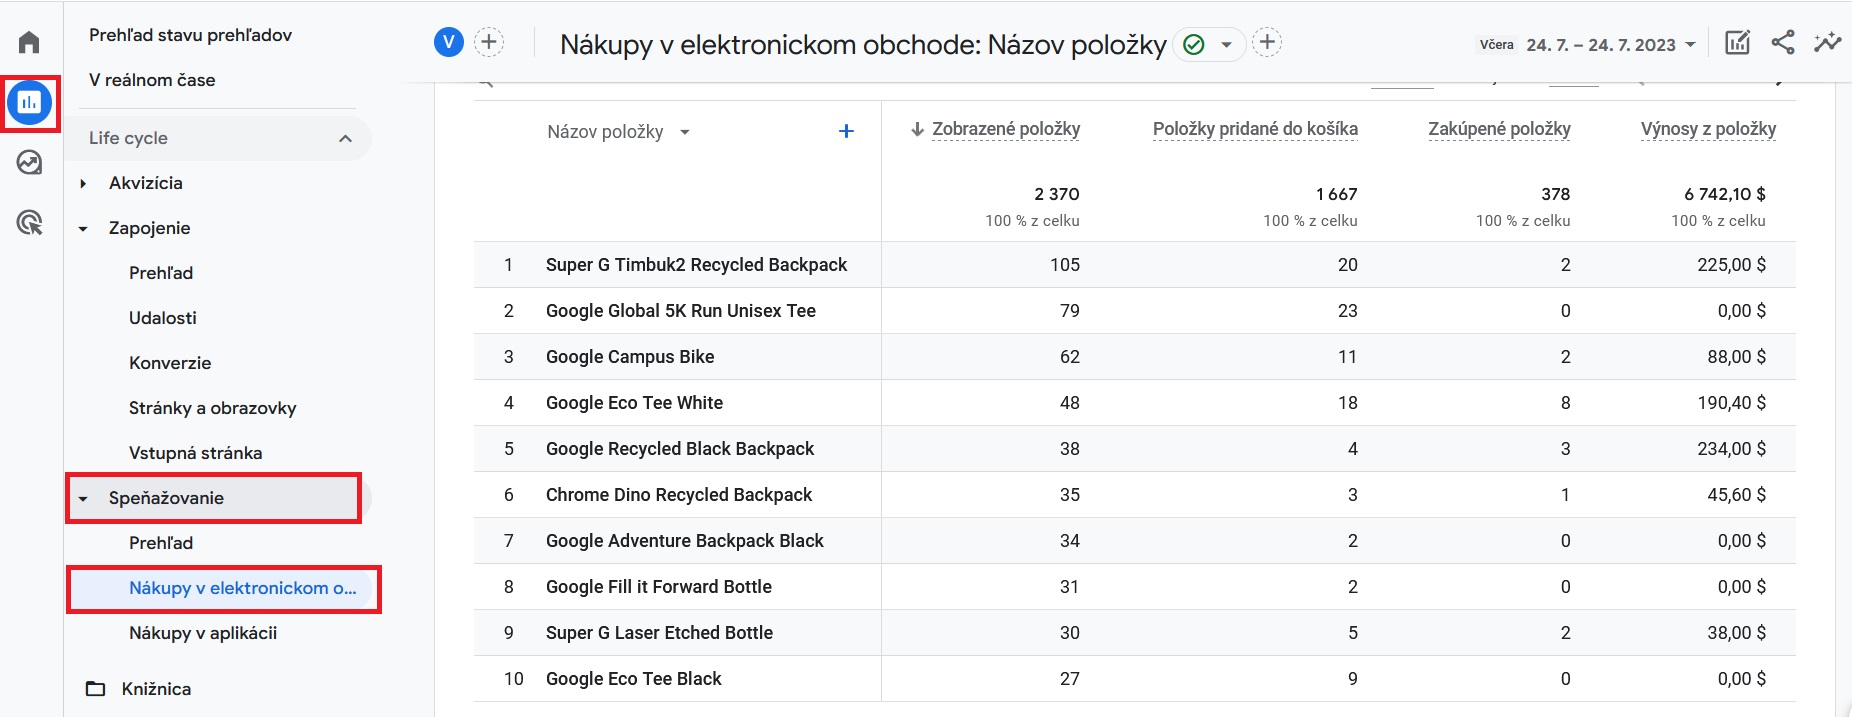Open the Názov položky dimension dropdown

pos(619,132)
